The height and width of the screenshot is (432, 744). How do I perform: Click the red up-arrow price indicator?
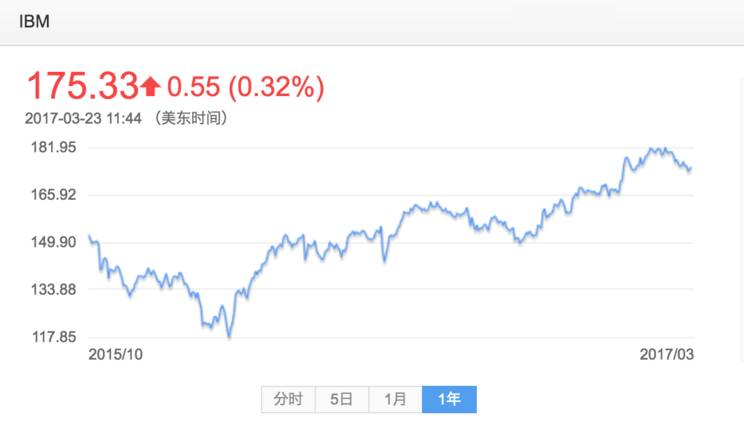[x=151, y=87]
